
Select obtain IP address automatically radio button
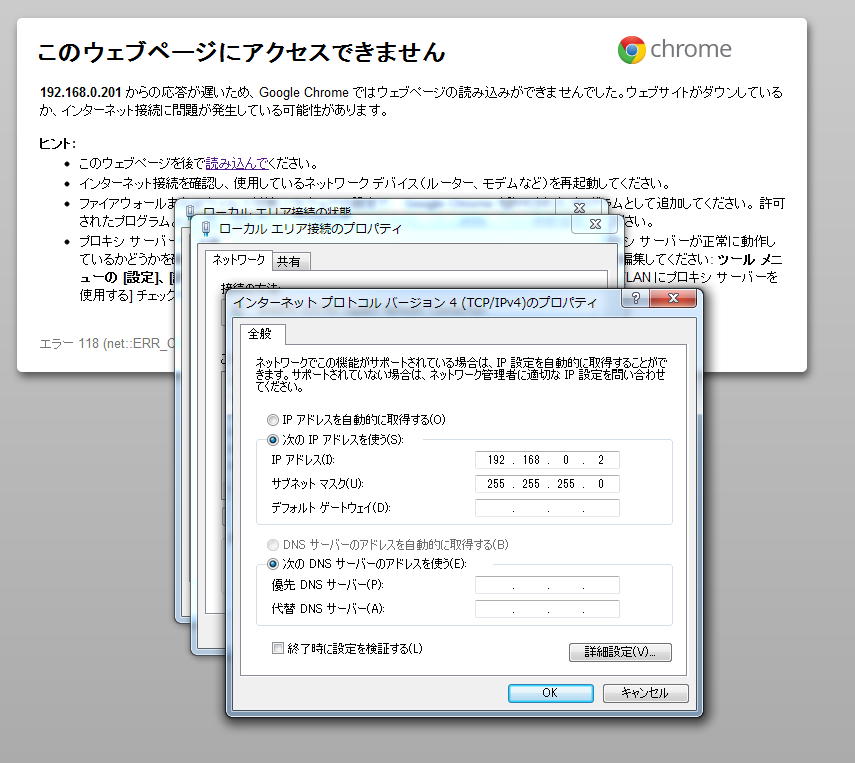[x=273, y=420]
